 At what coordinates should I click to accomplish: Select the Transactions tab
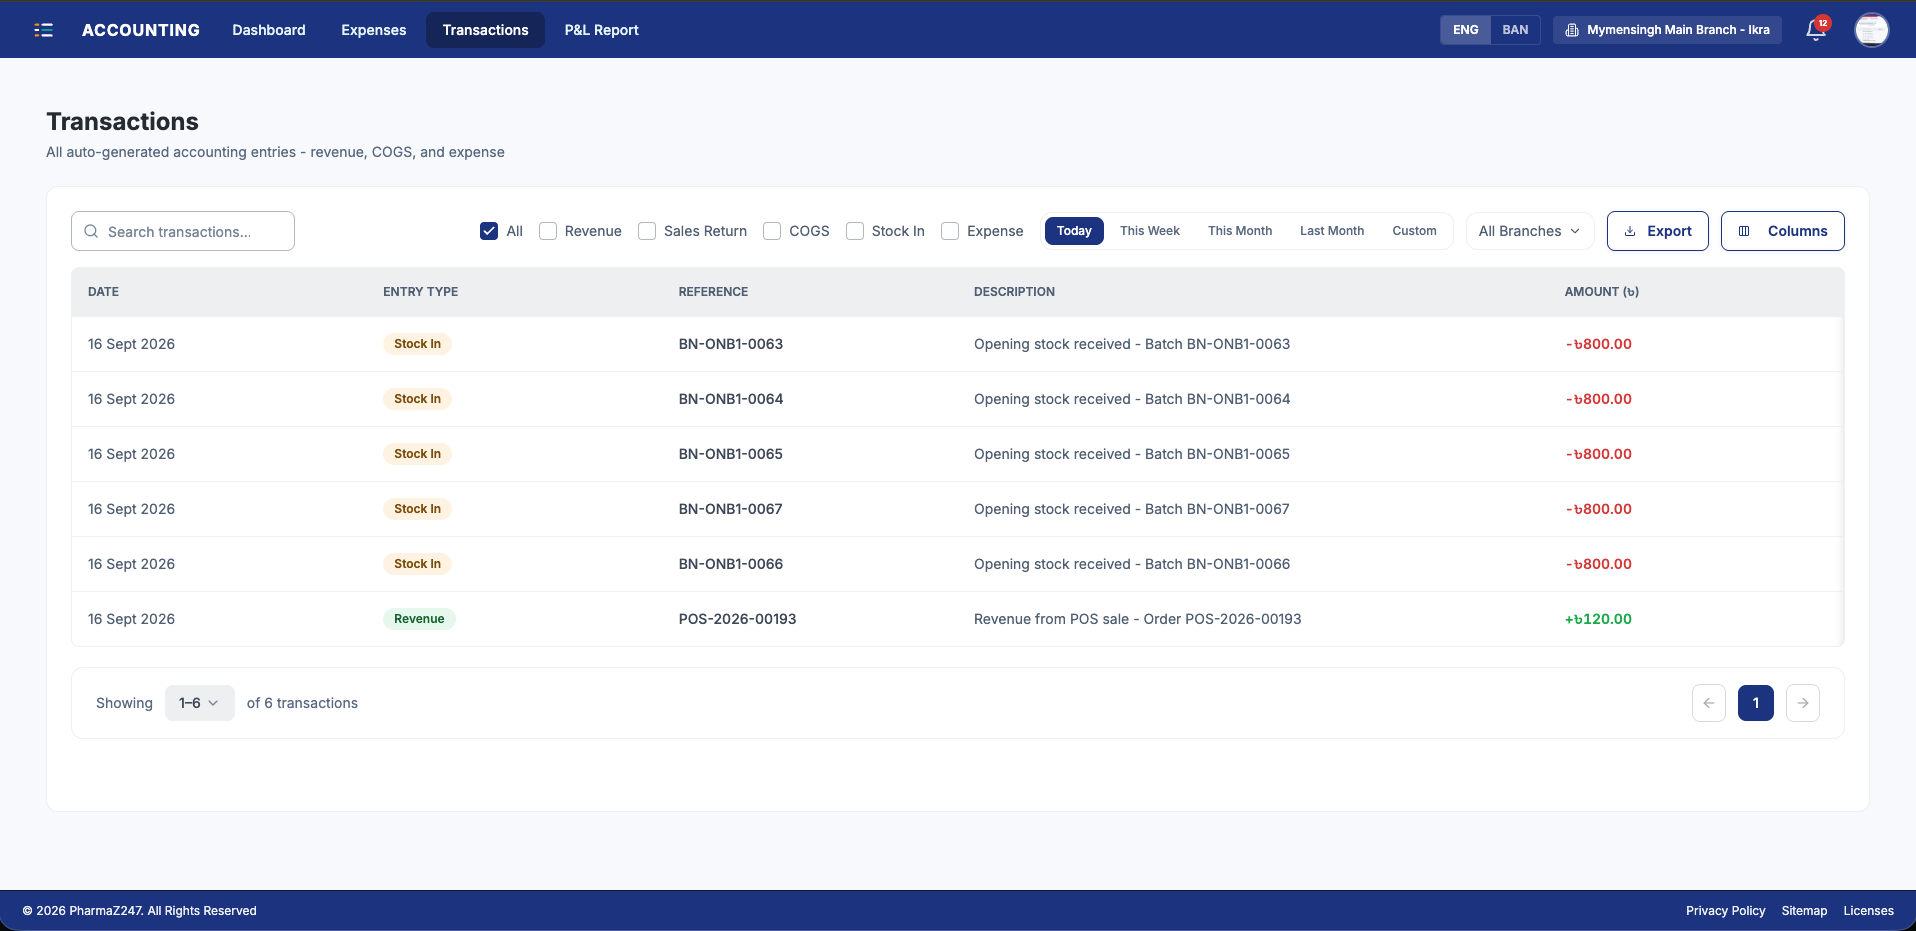tap(486, 30)
